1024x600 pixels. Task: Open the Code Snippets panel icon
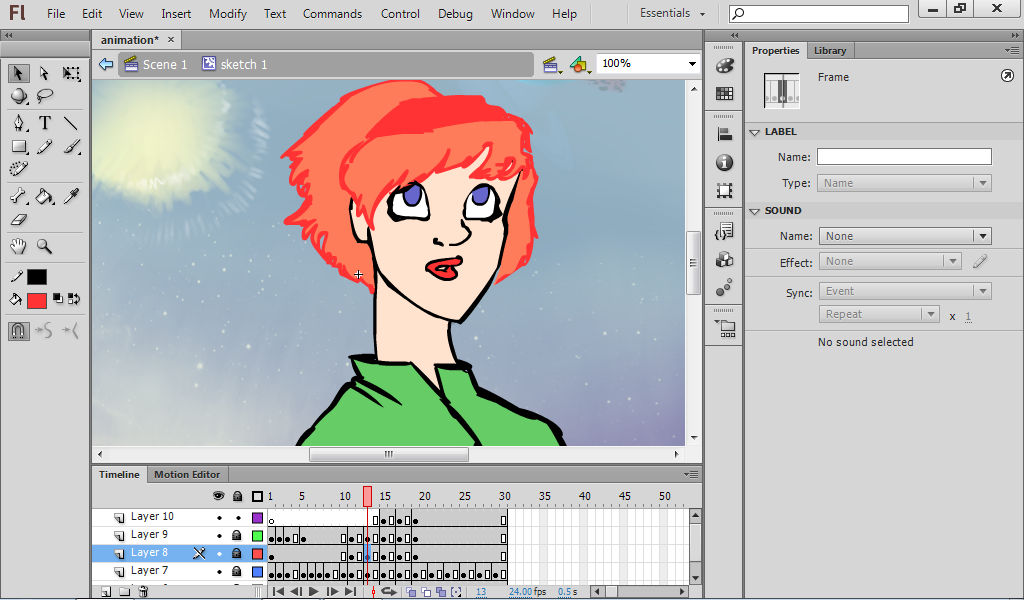point(724,231)
